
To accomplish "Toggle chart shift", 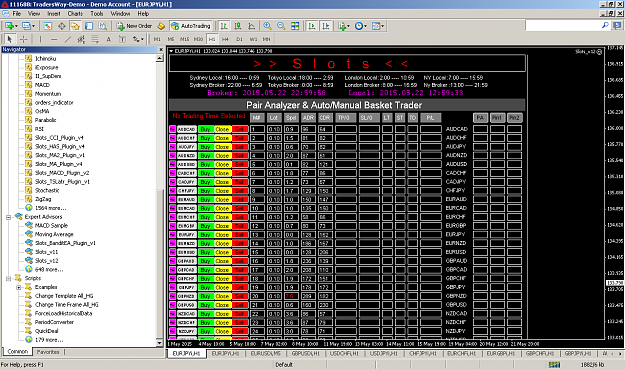I will [326, 26].
